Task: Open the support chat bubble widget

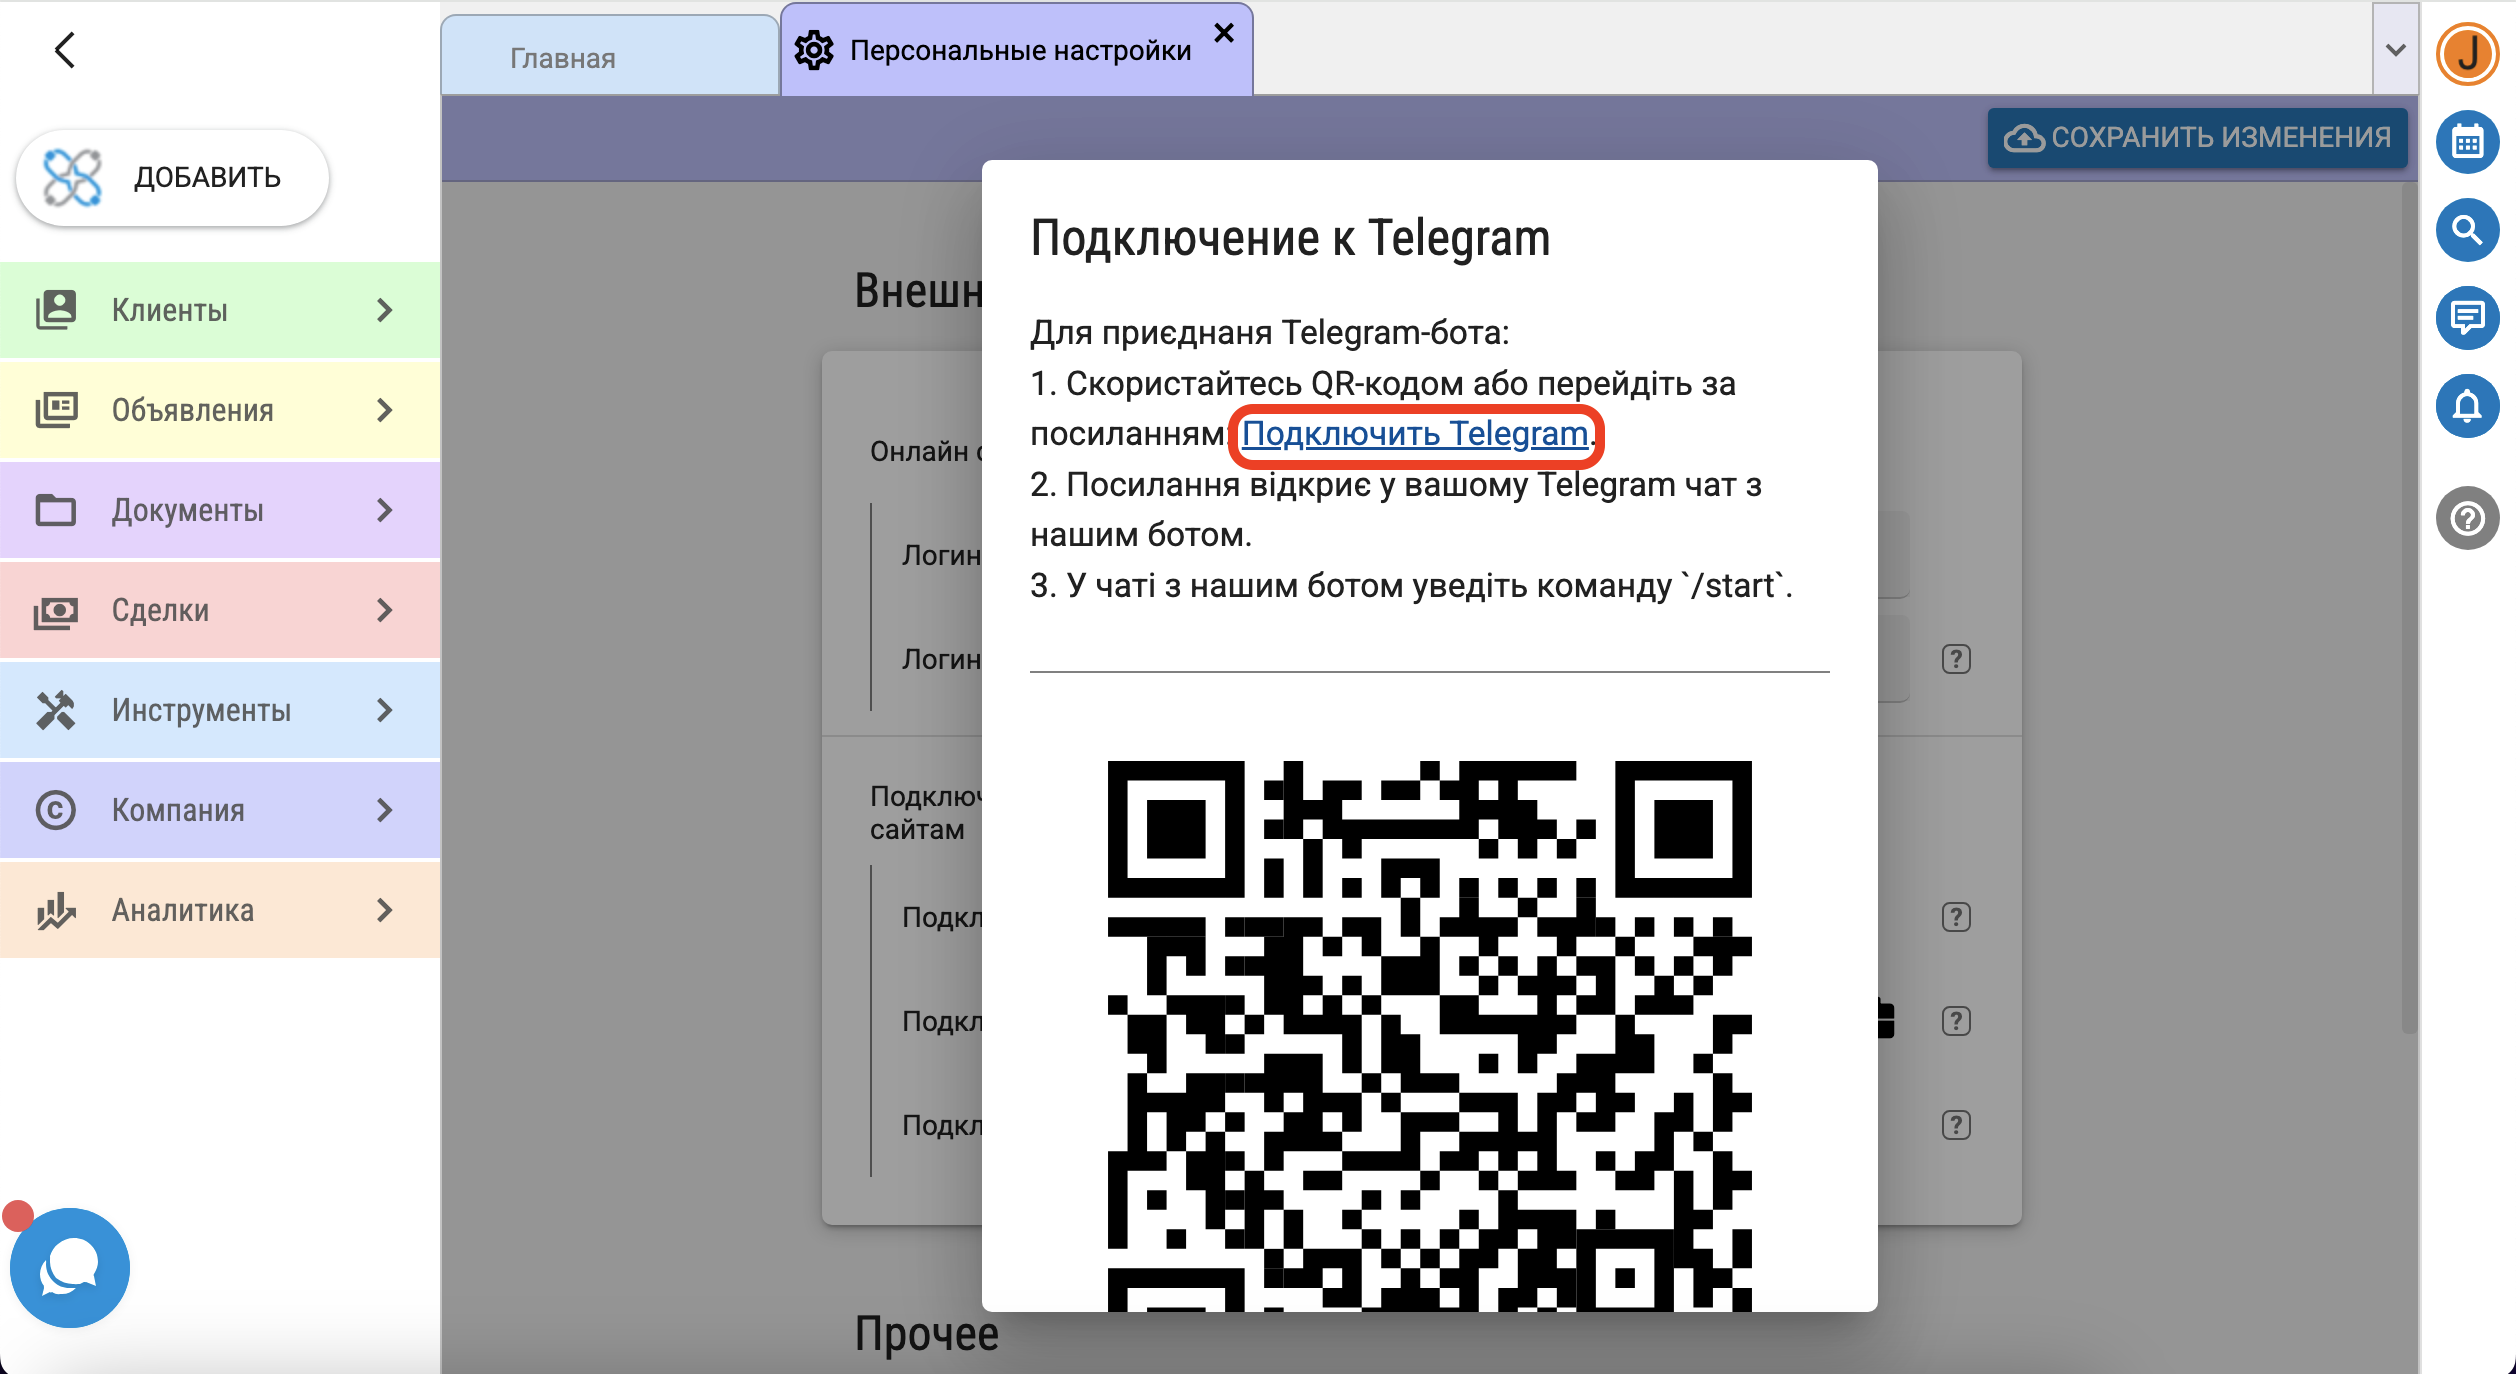Action: pyautogui.click(x=70, y=1268)
